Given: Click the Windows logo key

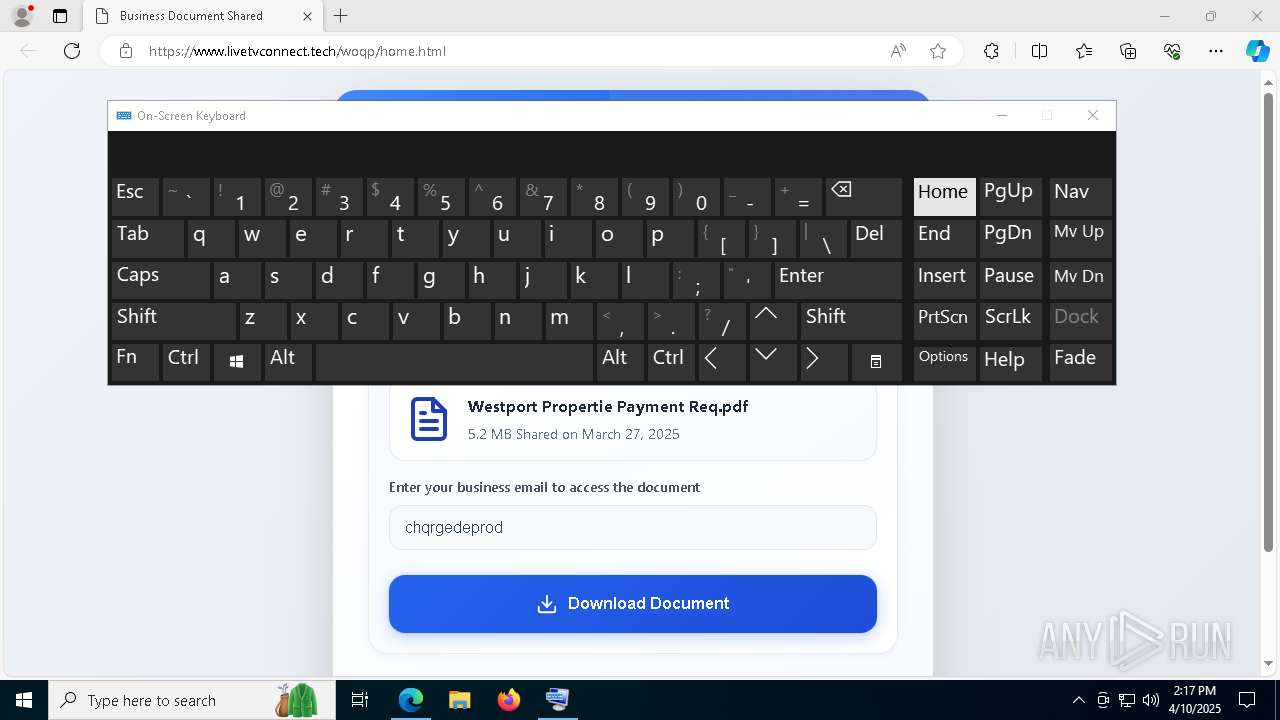Looking at the screenshot, I should coord(237,362).
